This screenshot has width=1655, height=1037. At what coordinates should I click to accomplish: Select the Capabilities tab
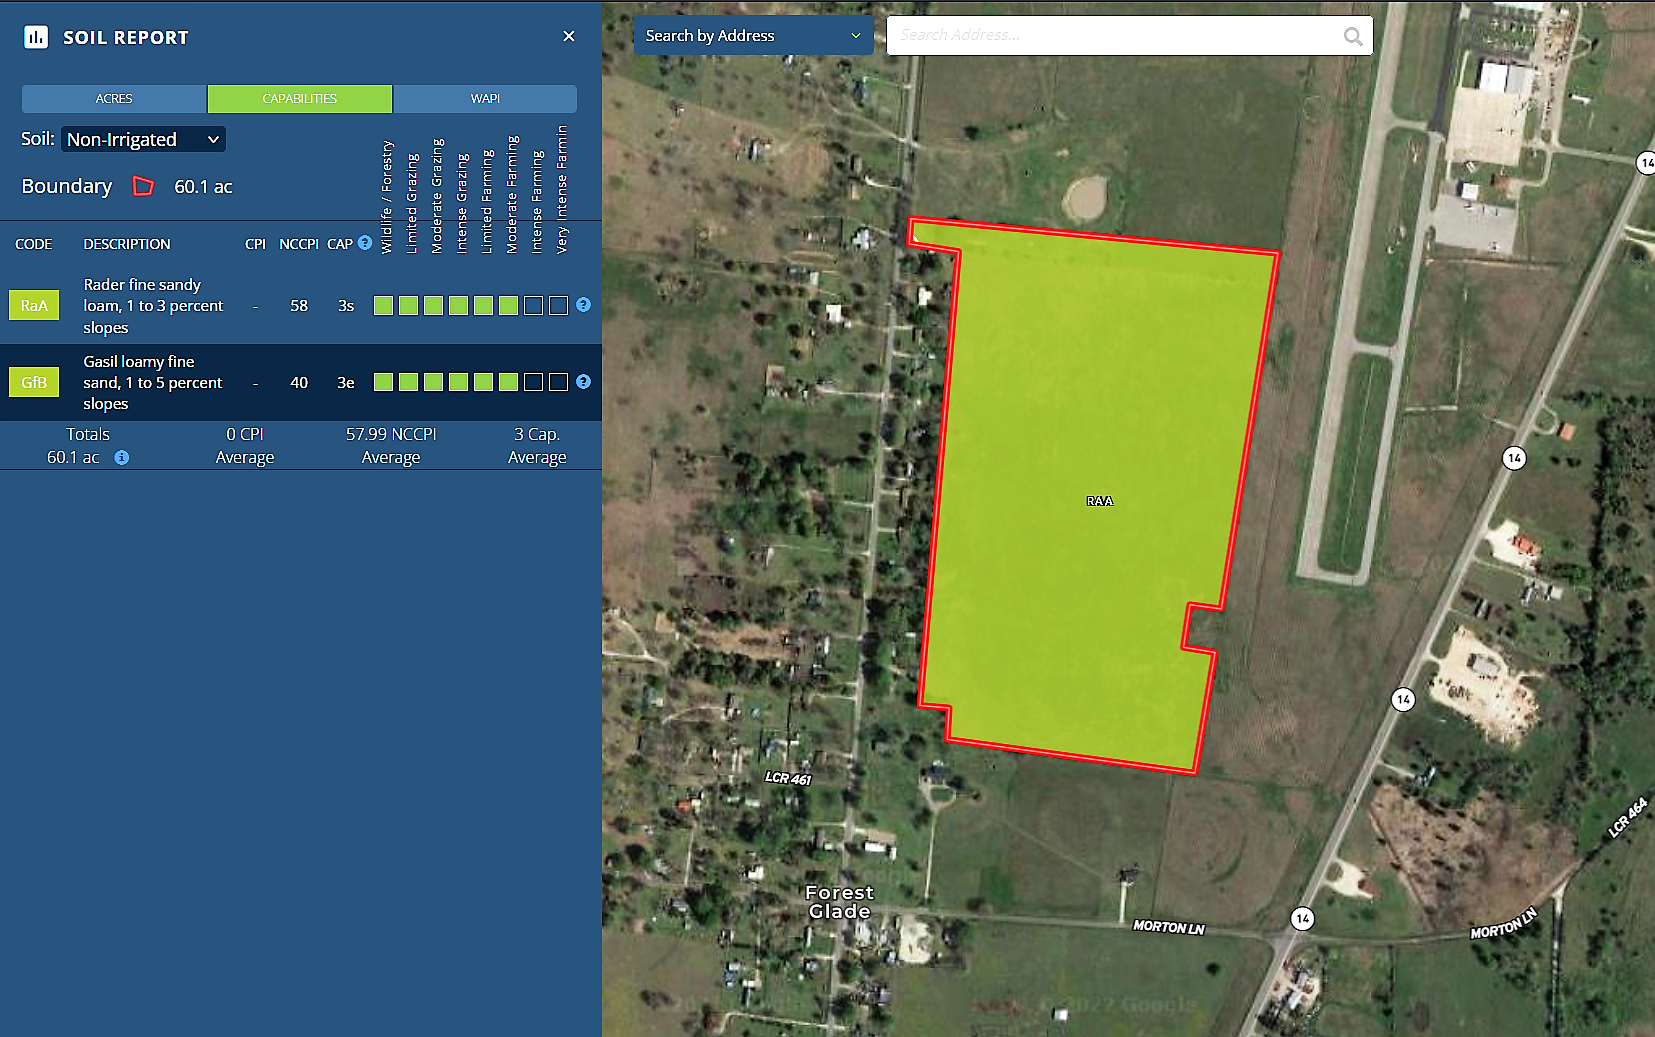tap(300, 99)
